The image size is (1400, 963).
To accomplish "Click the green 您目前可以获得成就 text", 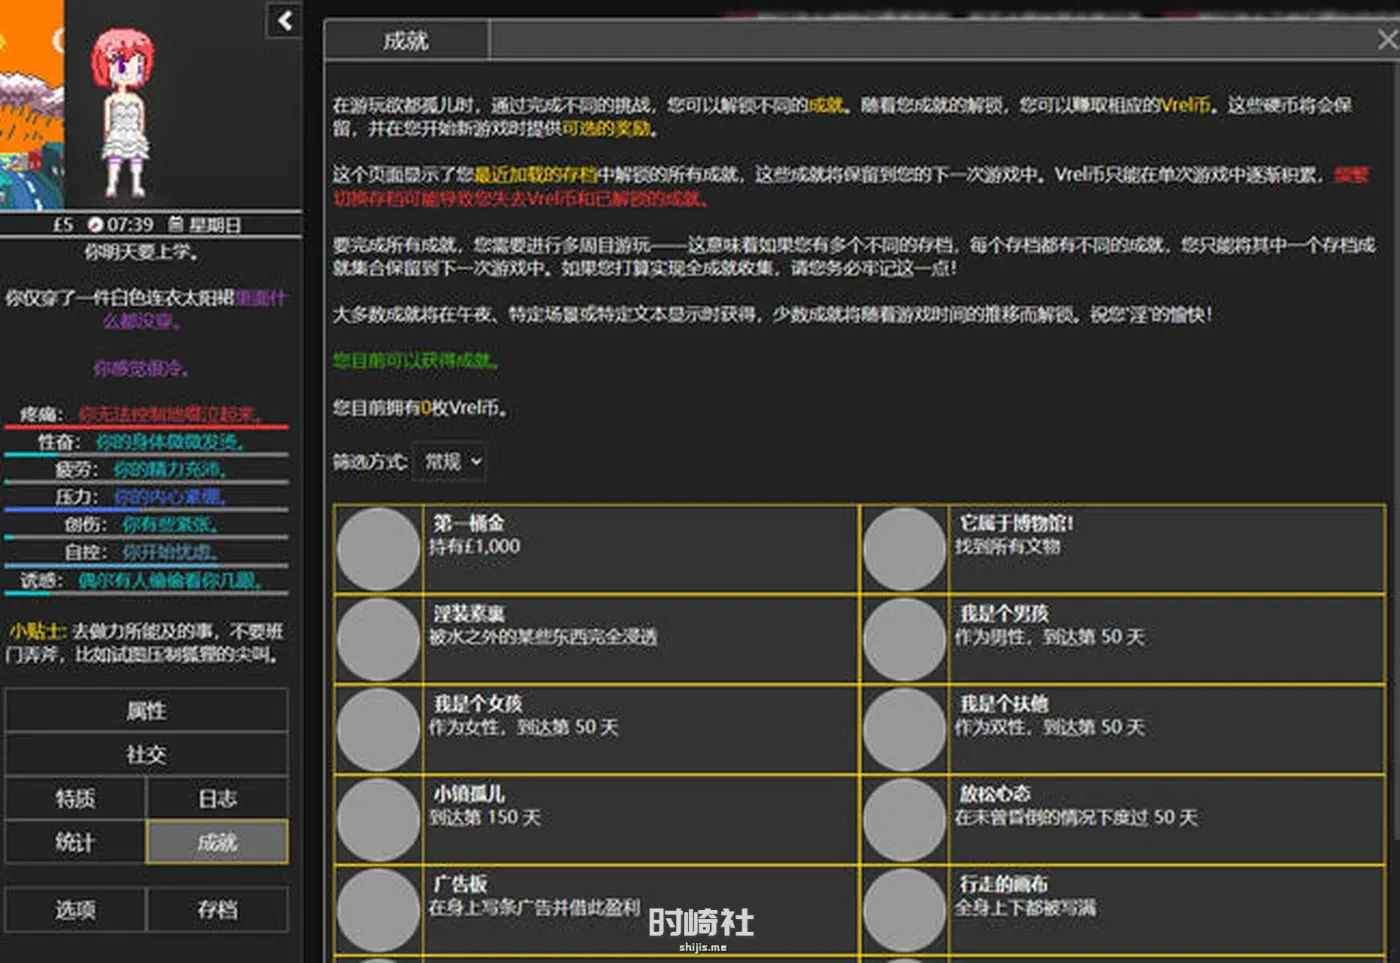I will pos(417,360).
